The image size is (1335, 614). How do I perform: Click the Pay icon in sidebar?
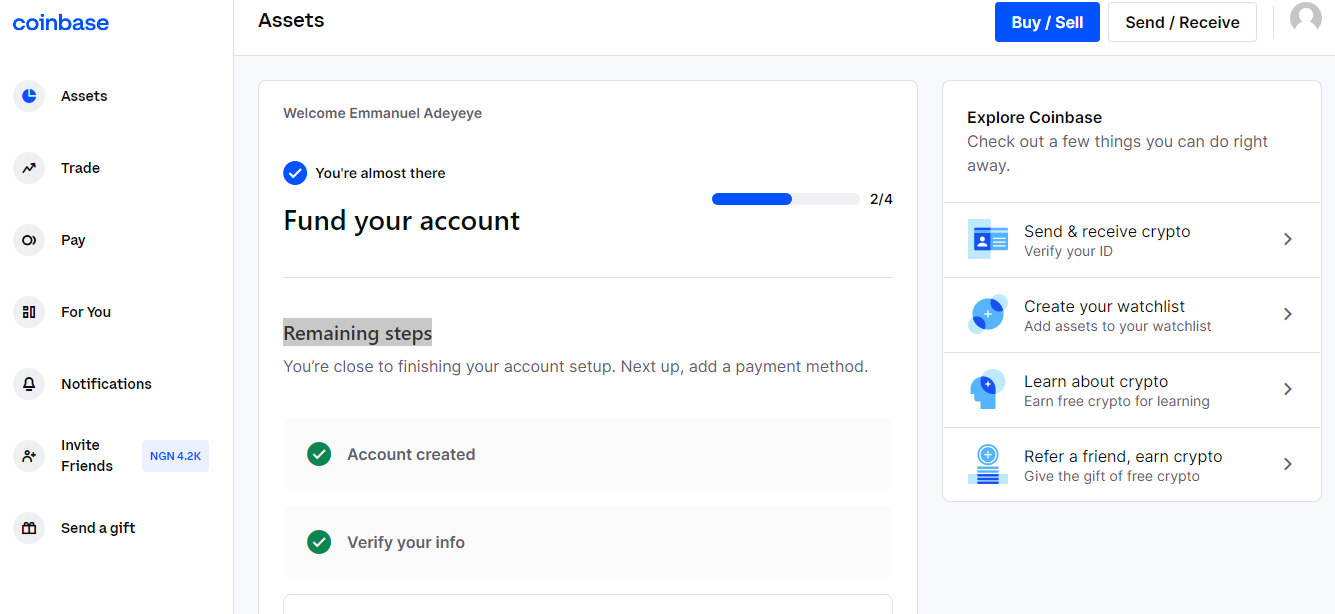[29, 240]
